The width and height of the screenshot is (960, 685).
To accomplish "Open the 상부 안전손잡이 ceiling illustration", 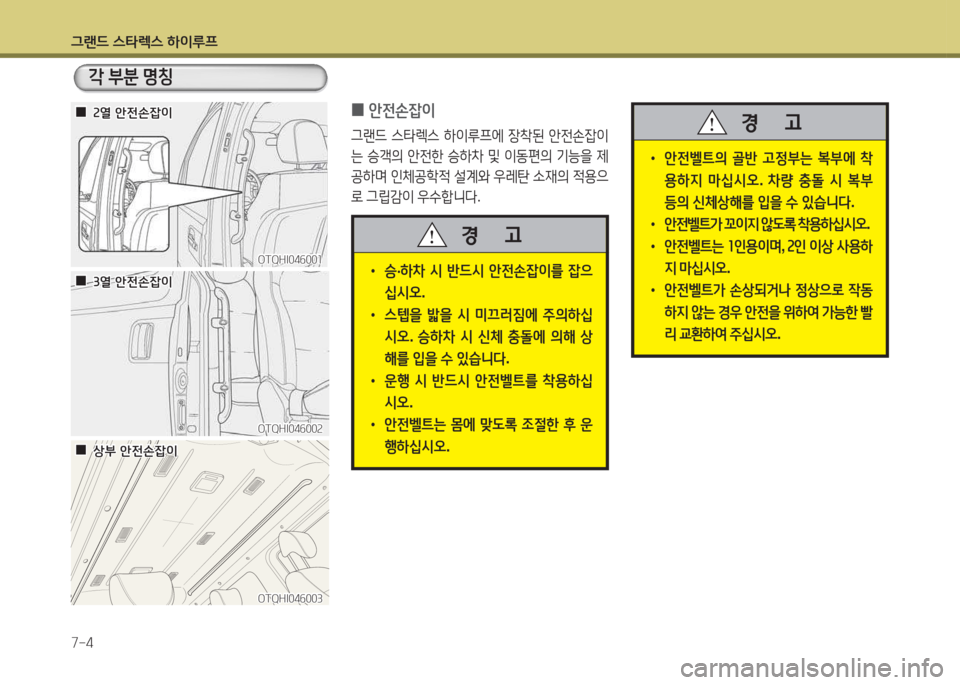I will coord(200,523).
